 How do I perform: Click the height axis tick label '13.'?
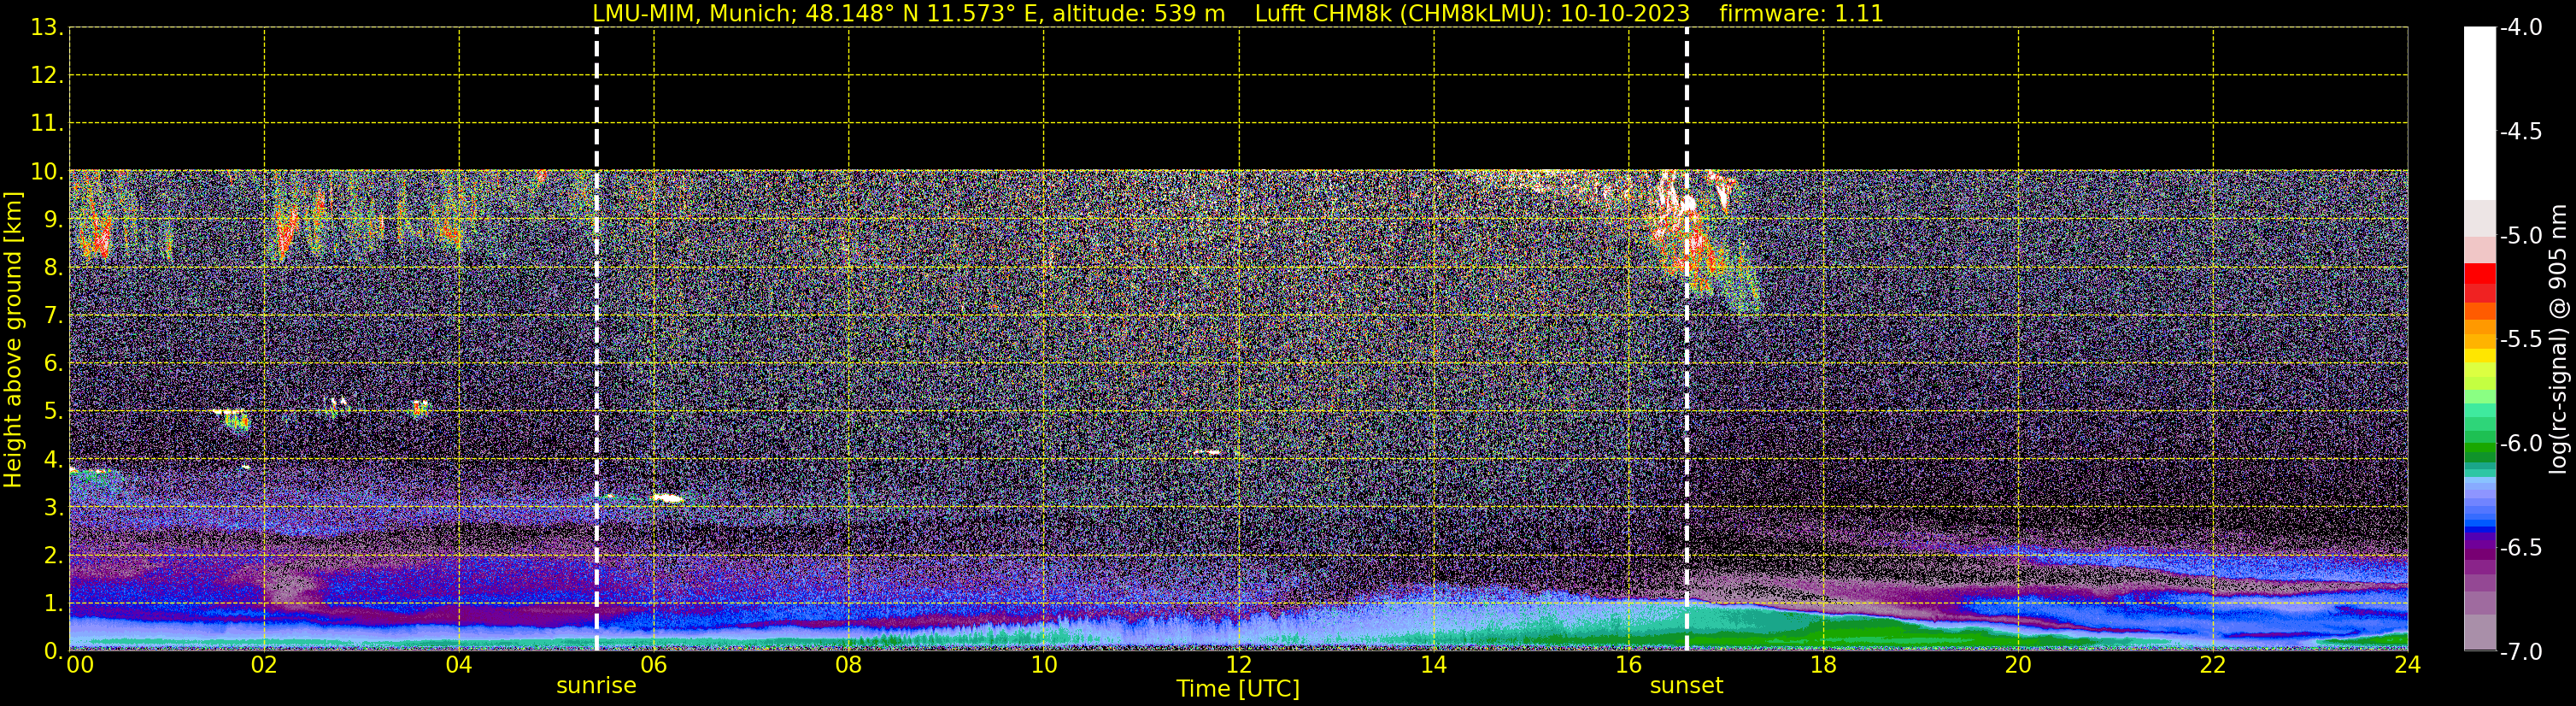click(47, 28)
